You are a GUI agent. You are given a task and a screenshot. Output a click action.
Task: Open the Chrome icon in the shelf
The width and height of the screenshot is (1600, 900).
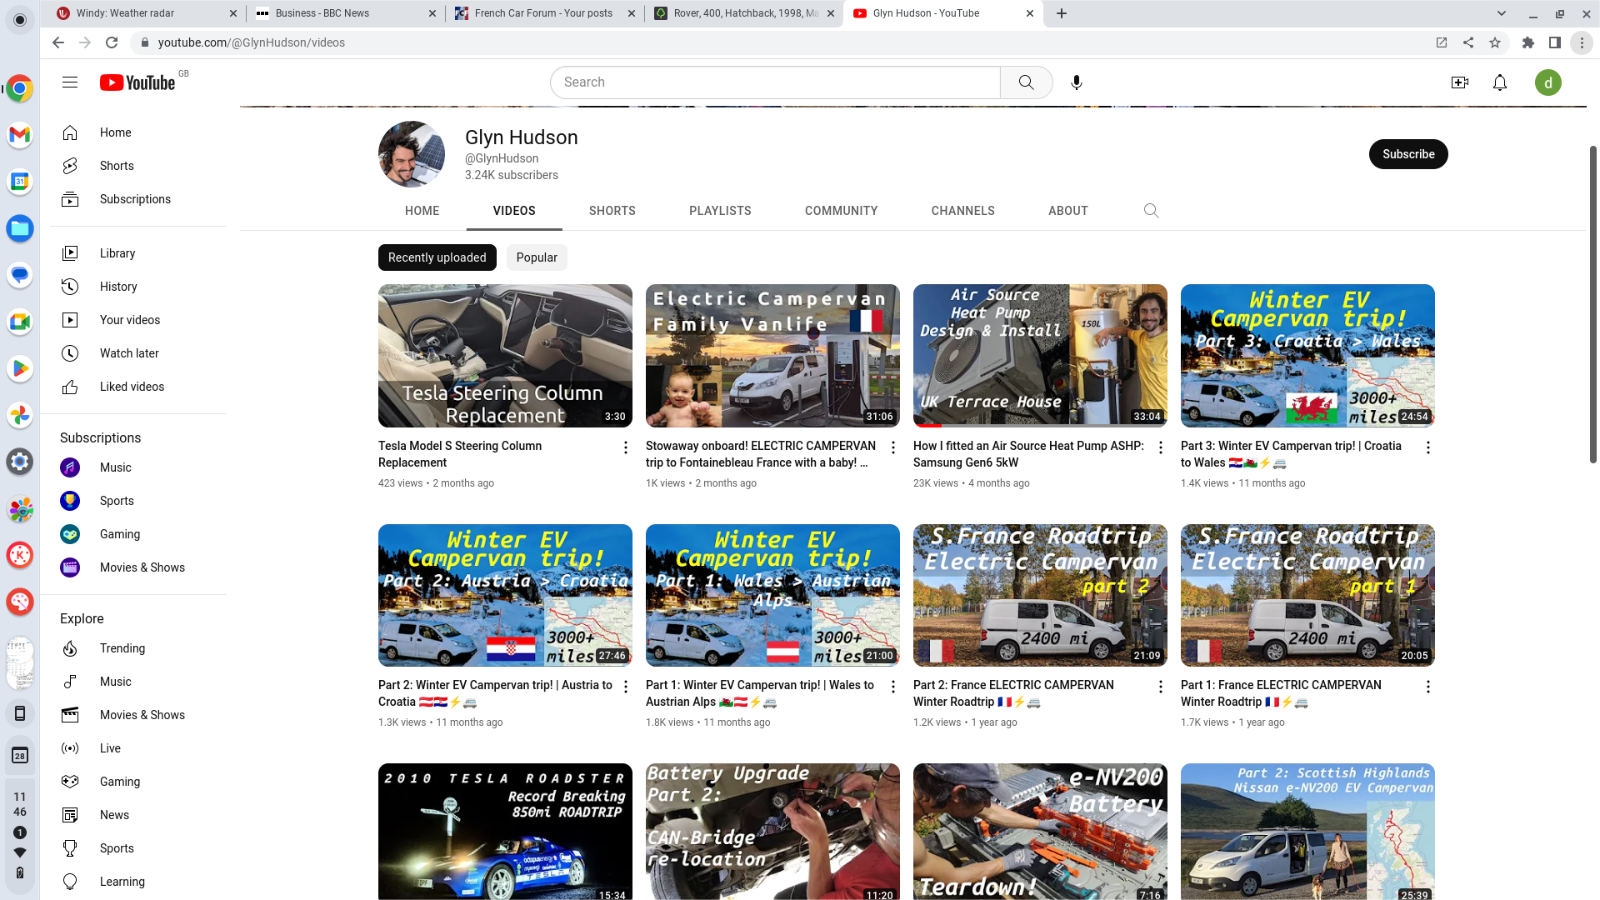pyautogui.click(x=20, y=88)
